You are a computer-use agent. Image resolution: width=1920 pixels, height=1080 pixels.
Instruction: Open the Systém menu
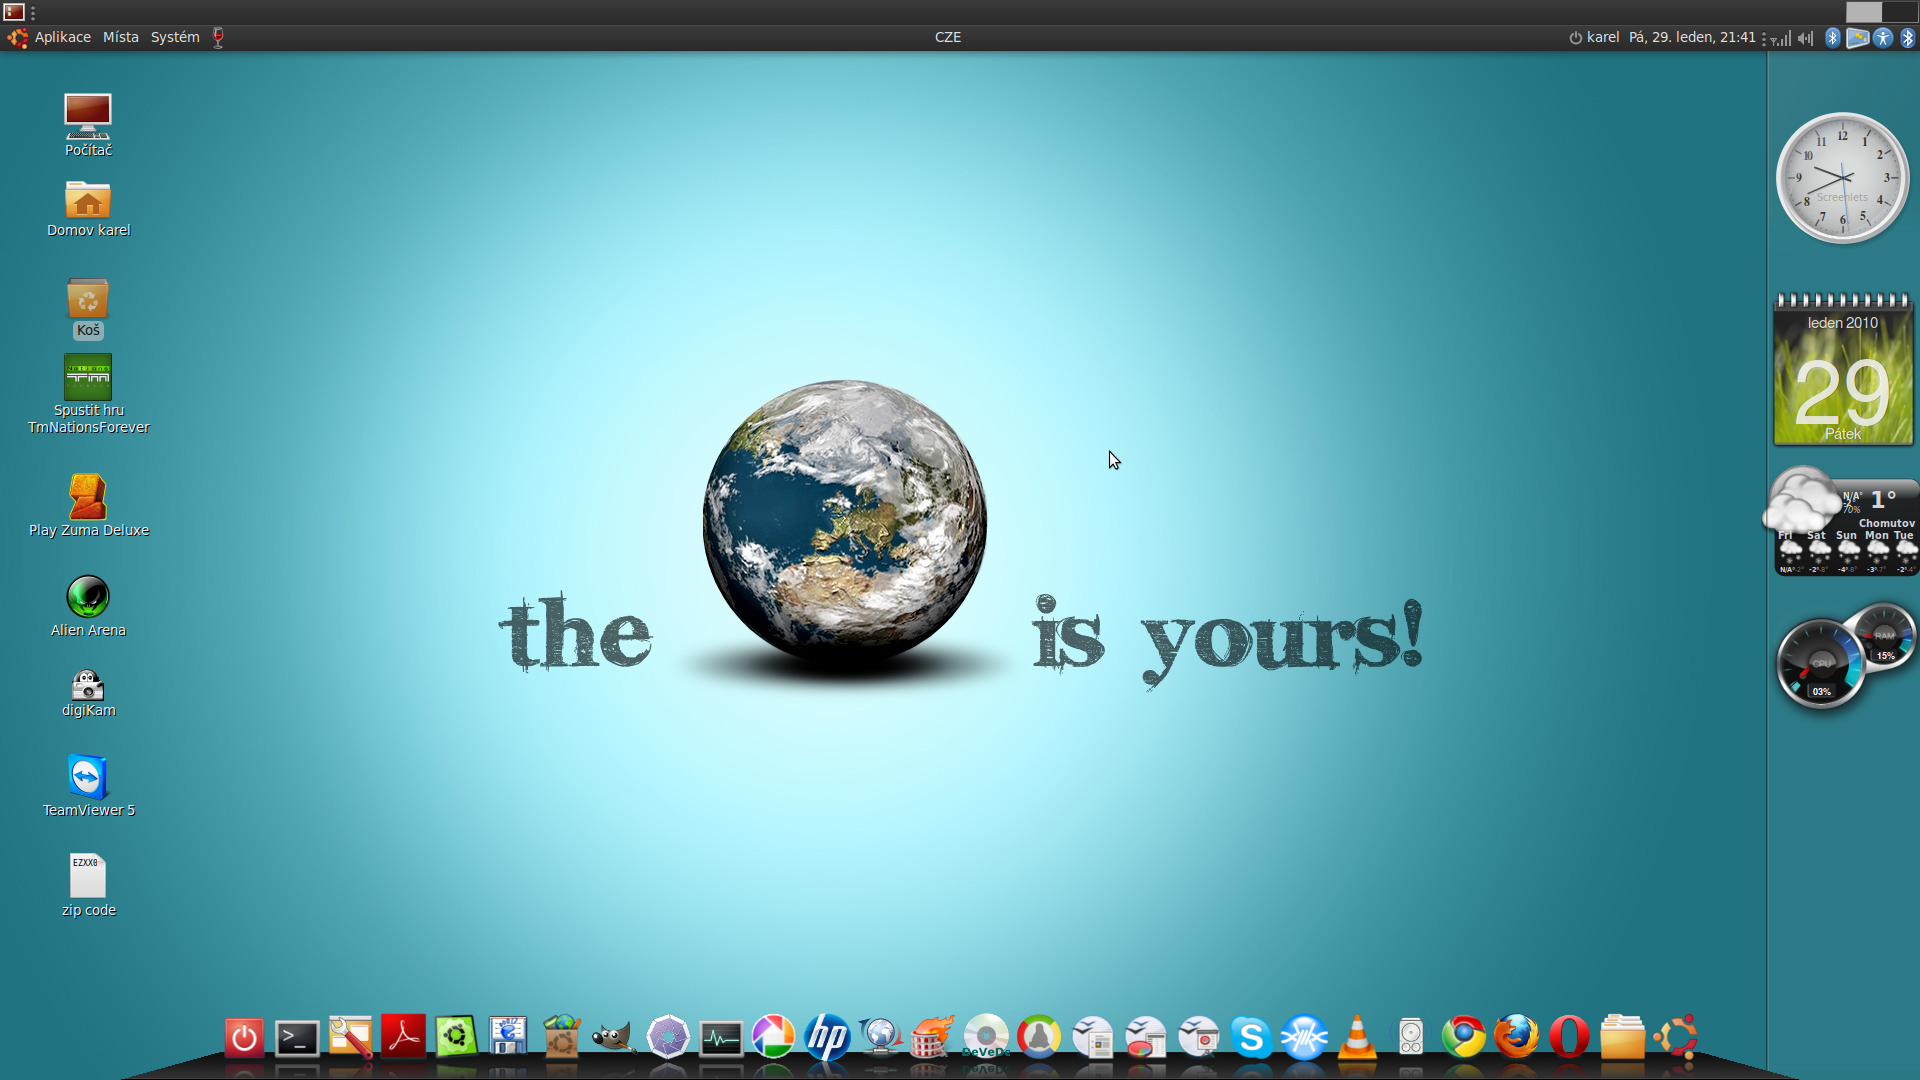click(x=175, y=37)
